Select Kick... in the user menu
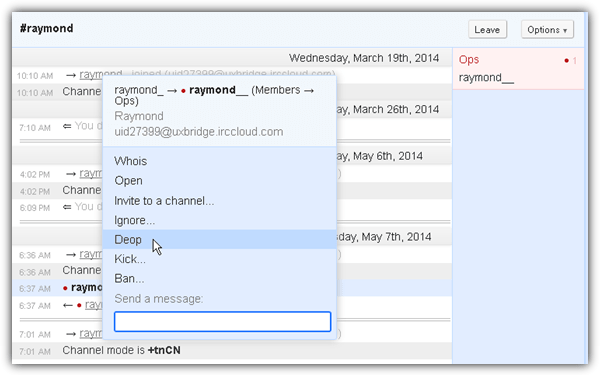Viewport: 600px width, 375px height. coord(220,259)
